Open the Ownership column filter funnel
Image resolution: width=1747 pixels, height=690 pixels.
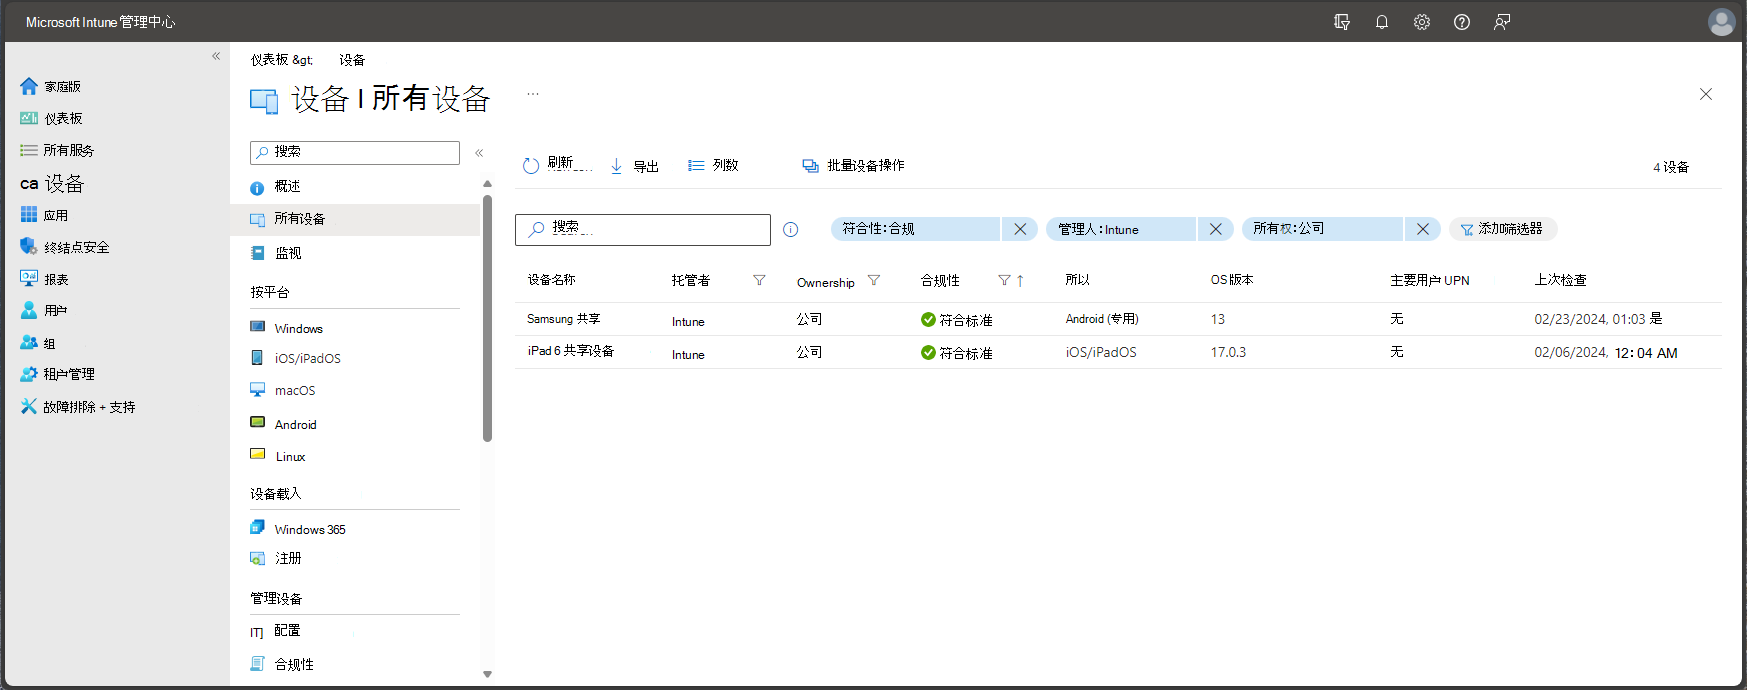point(874,281)
